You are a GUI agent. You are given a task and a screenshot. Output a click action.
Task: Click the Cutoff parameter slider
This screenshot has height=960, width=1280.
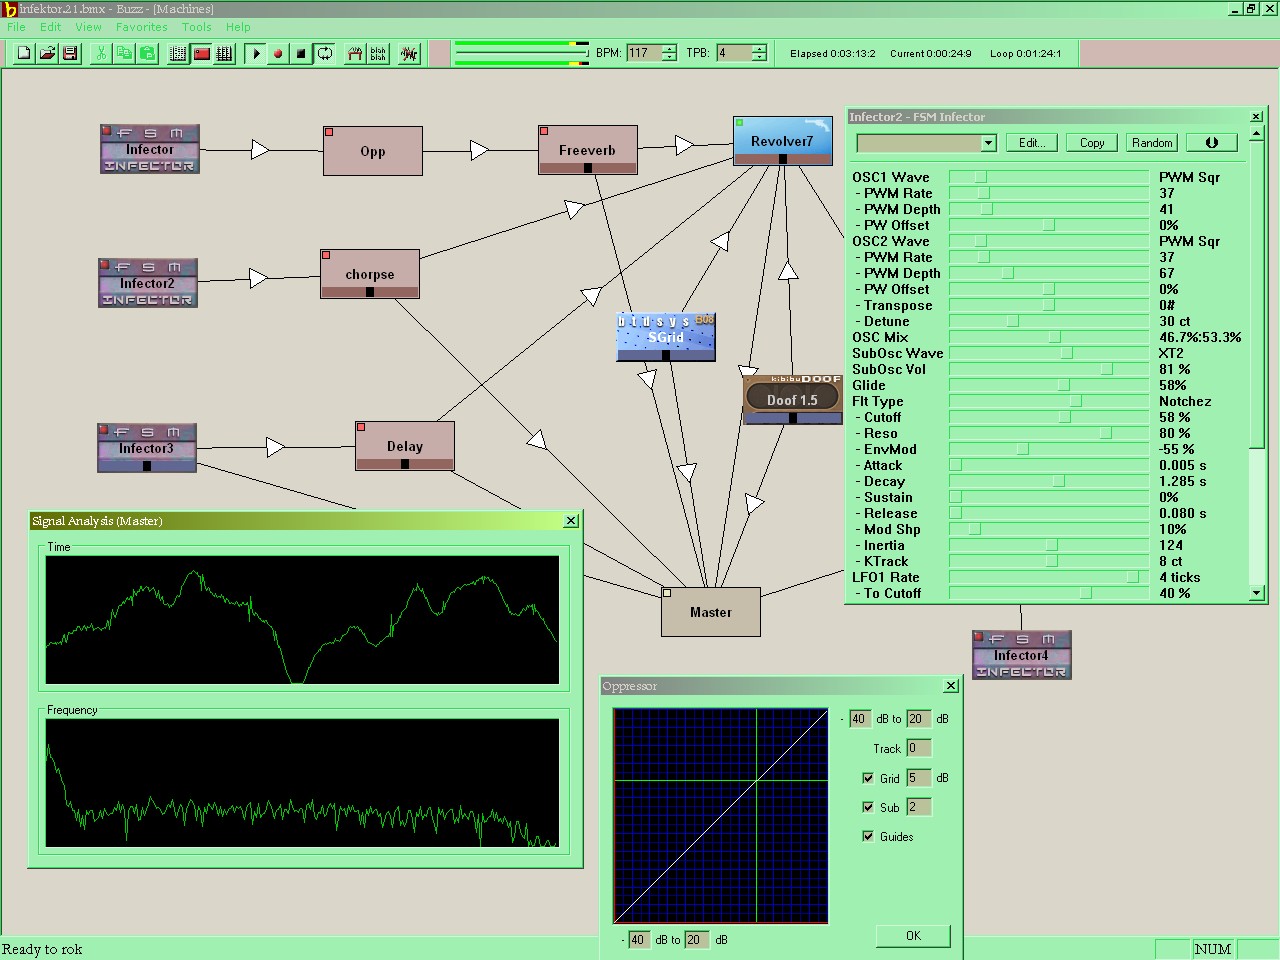1048,417
